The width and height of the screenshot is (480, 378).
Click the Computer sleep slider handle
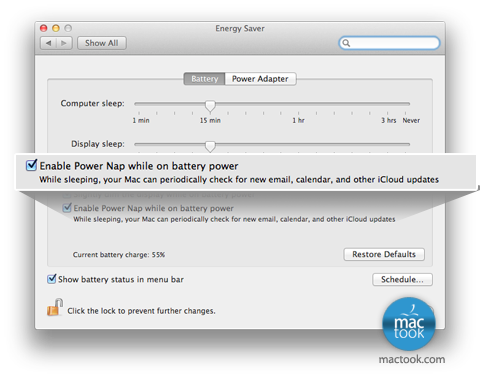[210, 106]
